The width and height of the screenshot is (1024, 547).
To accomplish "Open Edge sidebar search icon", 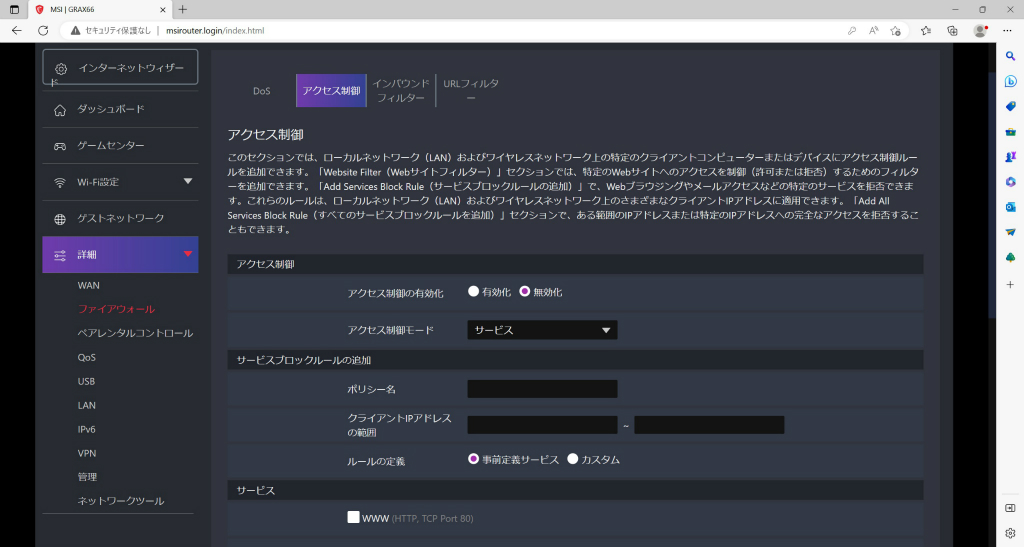I will pyautogui.click(x=1010, y=57).
